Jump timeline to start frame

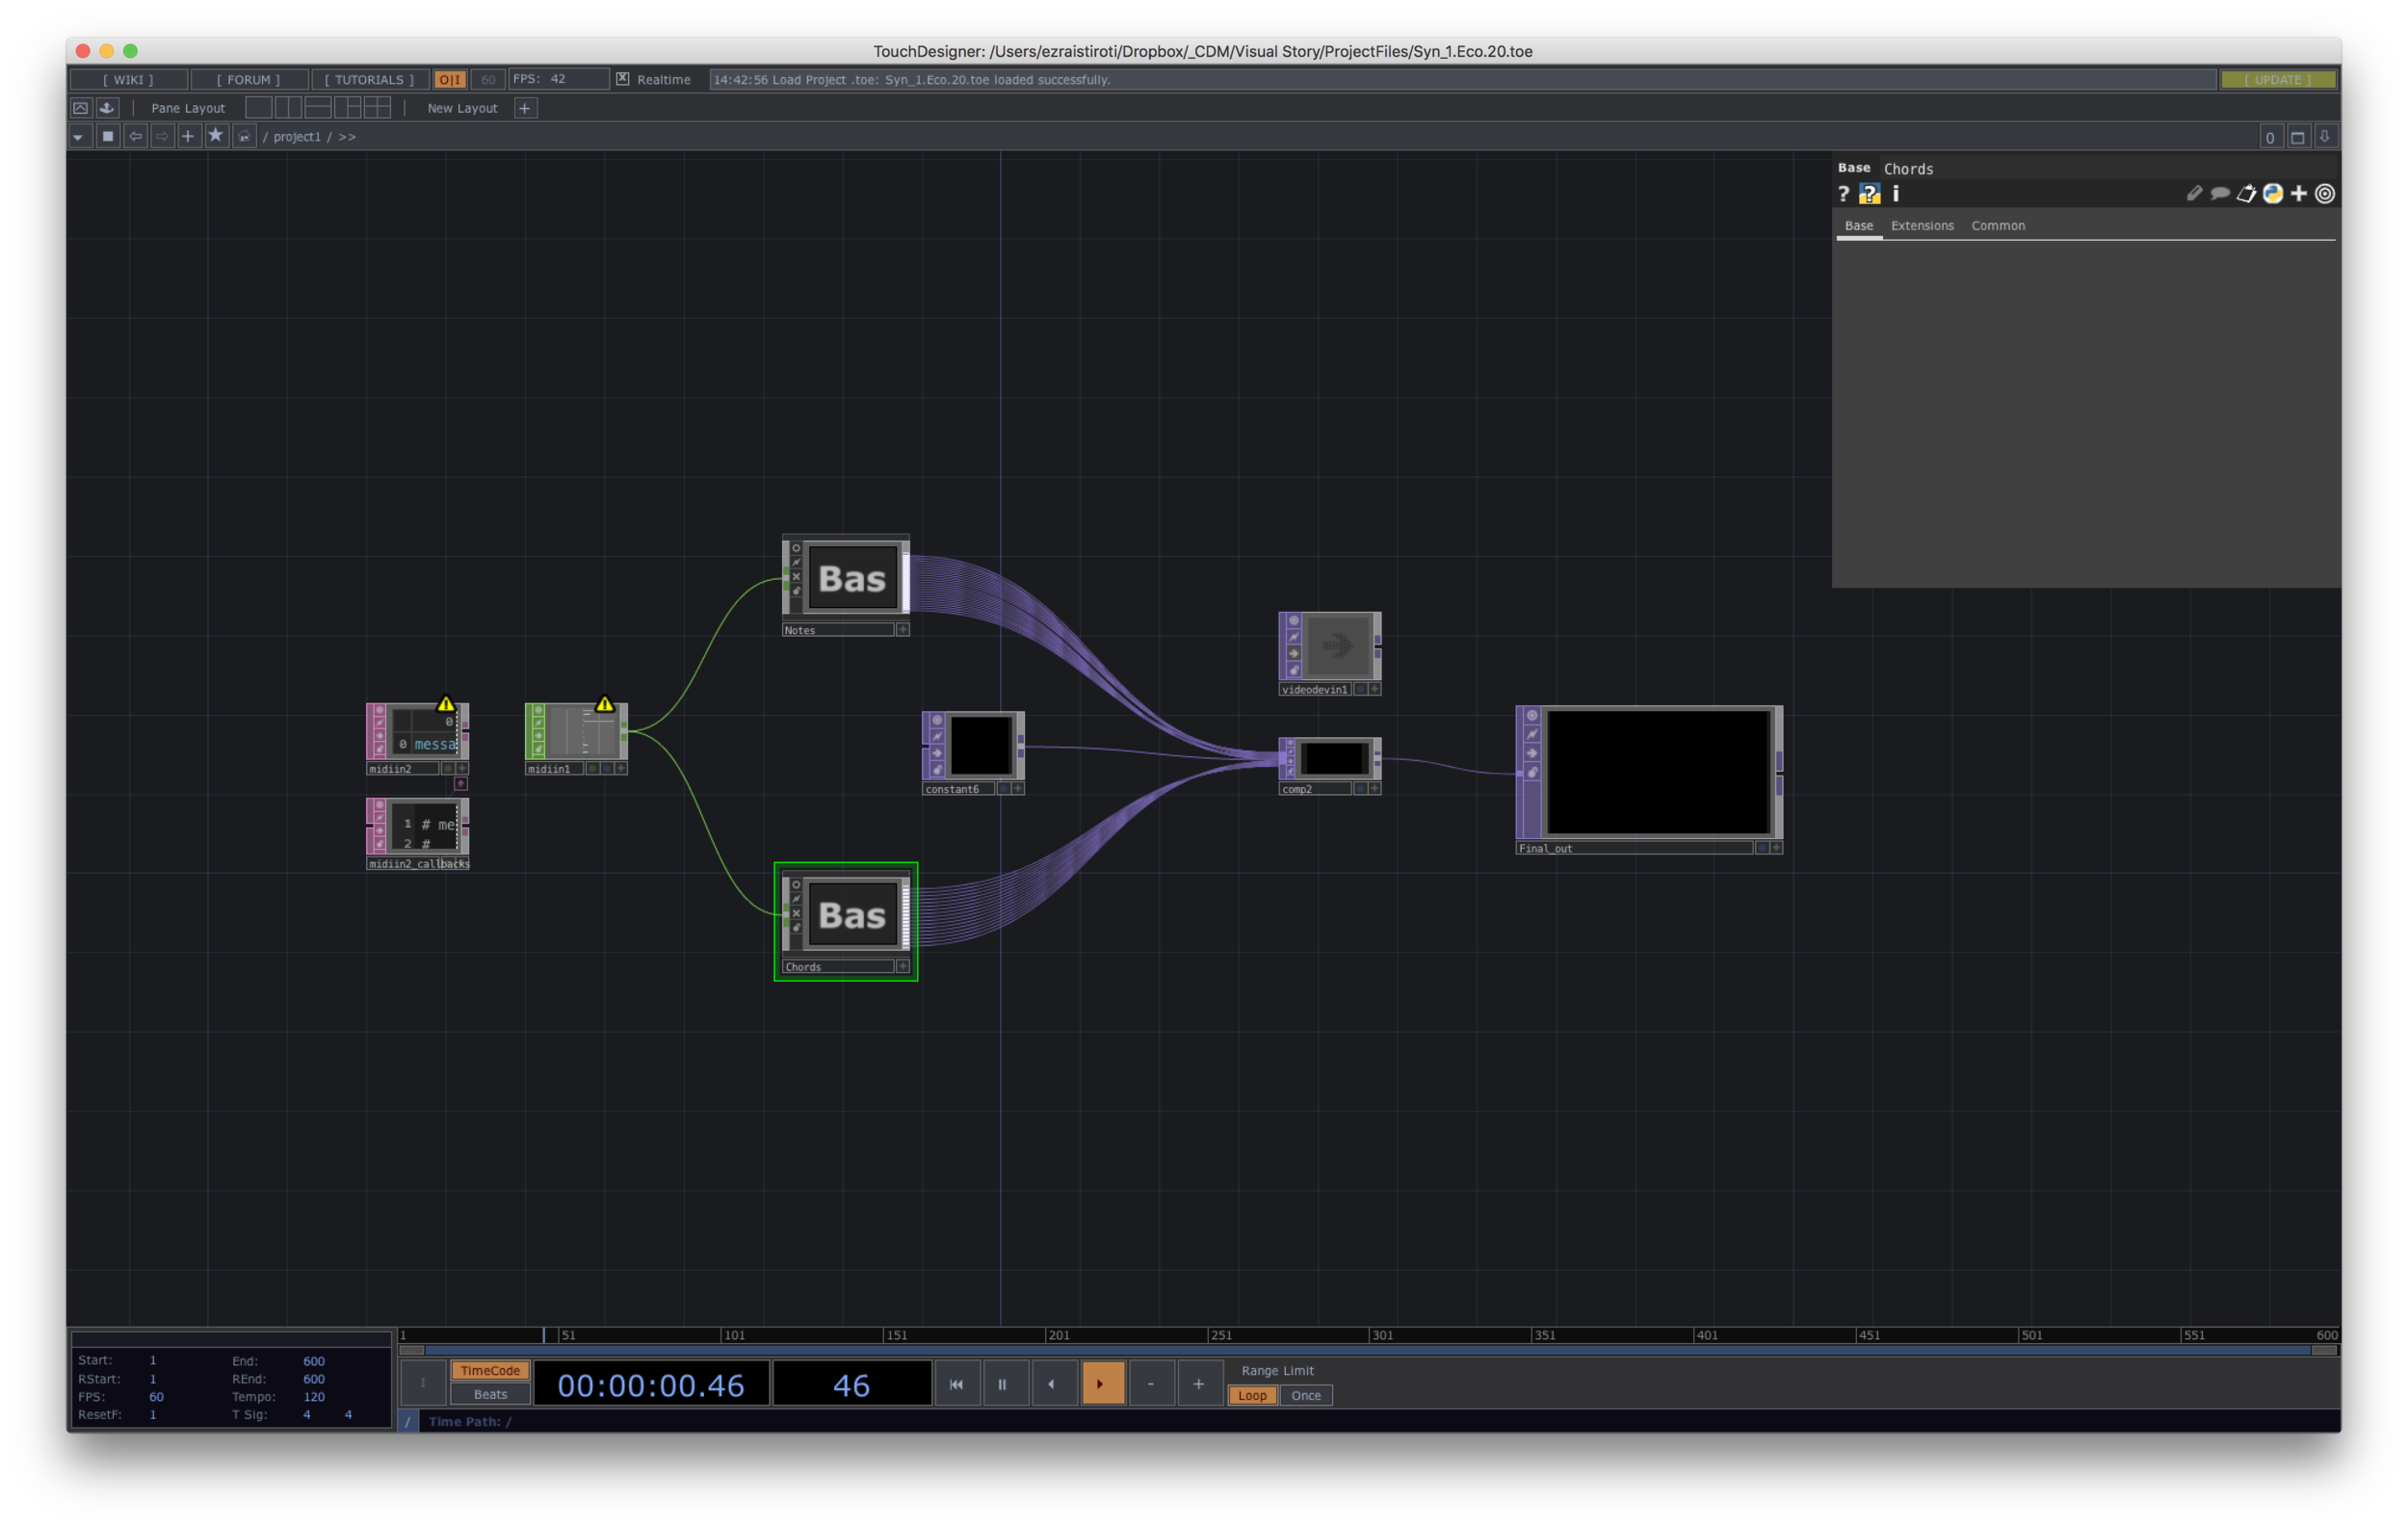tap(956, 1384)
